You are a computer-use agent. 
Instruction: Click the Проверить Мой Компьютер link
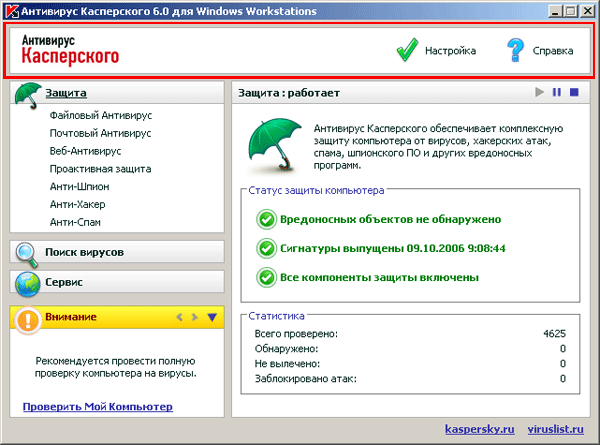[98, 407]
